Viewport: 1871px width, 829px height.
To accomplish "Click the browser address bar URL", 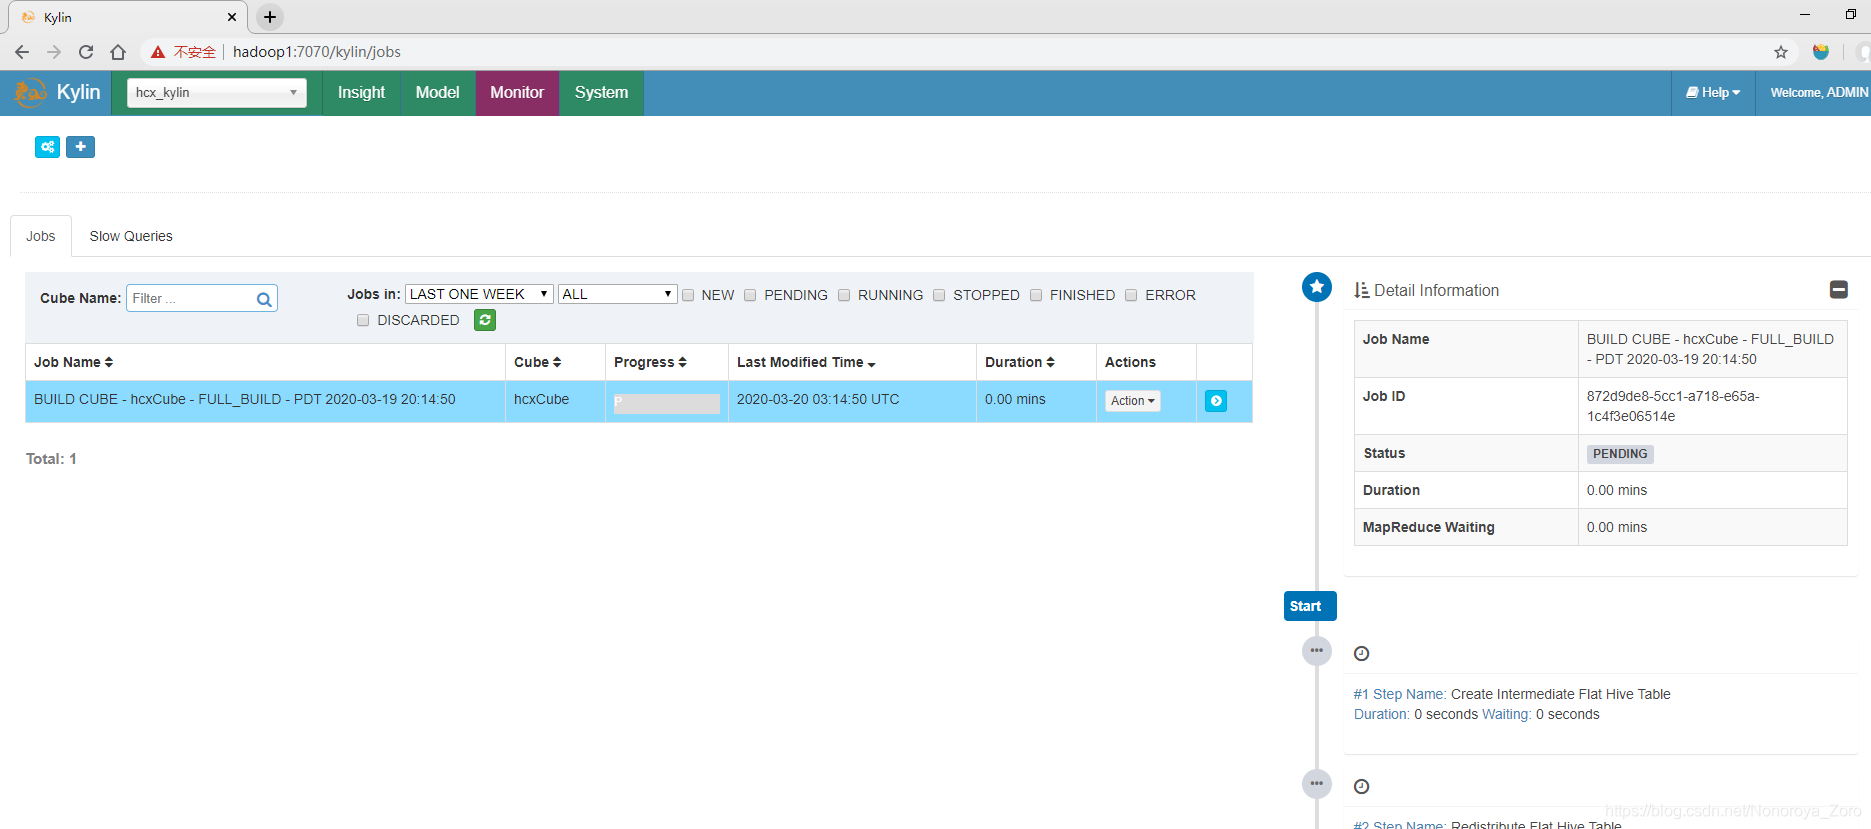I will 317,52.
